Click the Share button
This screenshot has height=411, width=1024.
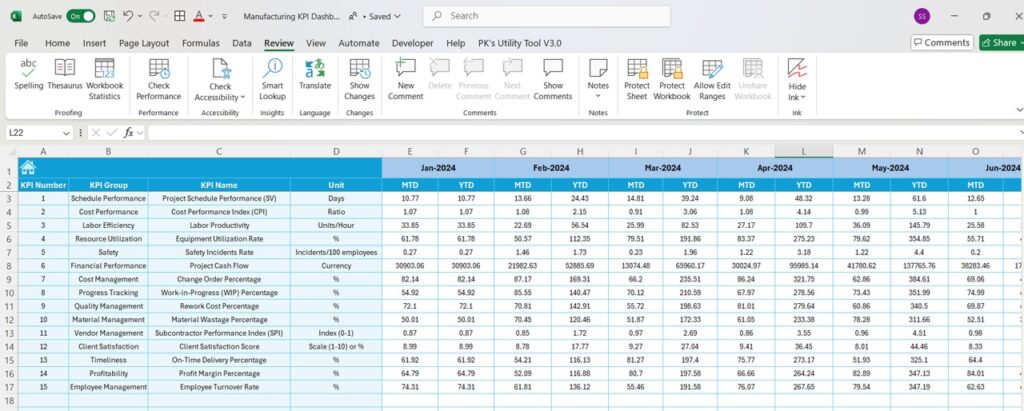[x=1001, y=42]
